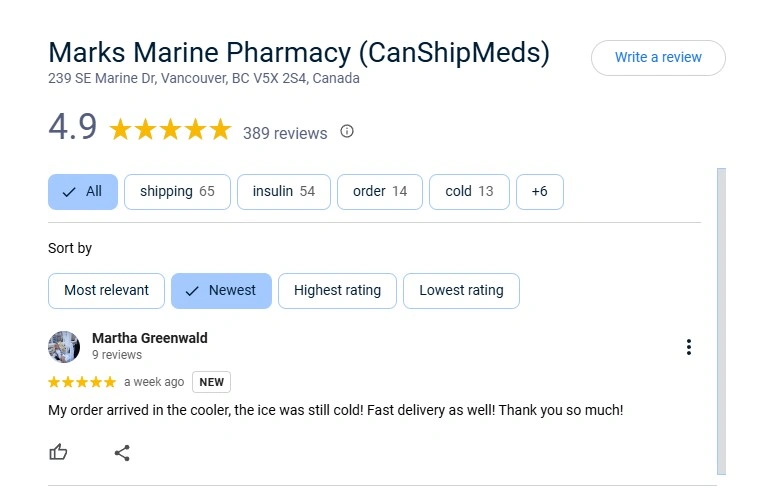Sort by Highest rating
The image size is (761, 497).
pyautogui.click(x=337, y=291)
